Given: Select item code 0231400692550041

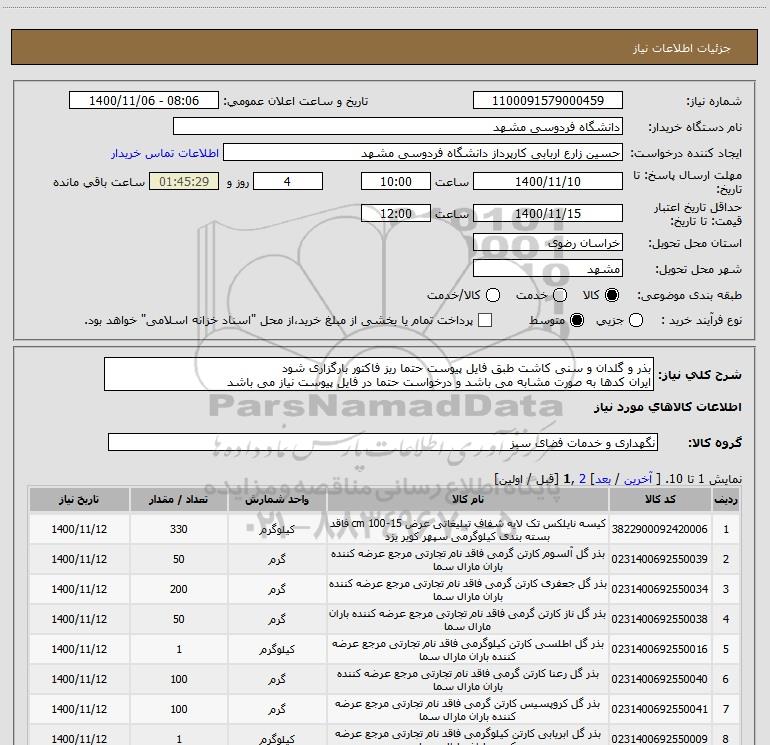Looking at the screenshot, I should tap(660, 709).
